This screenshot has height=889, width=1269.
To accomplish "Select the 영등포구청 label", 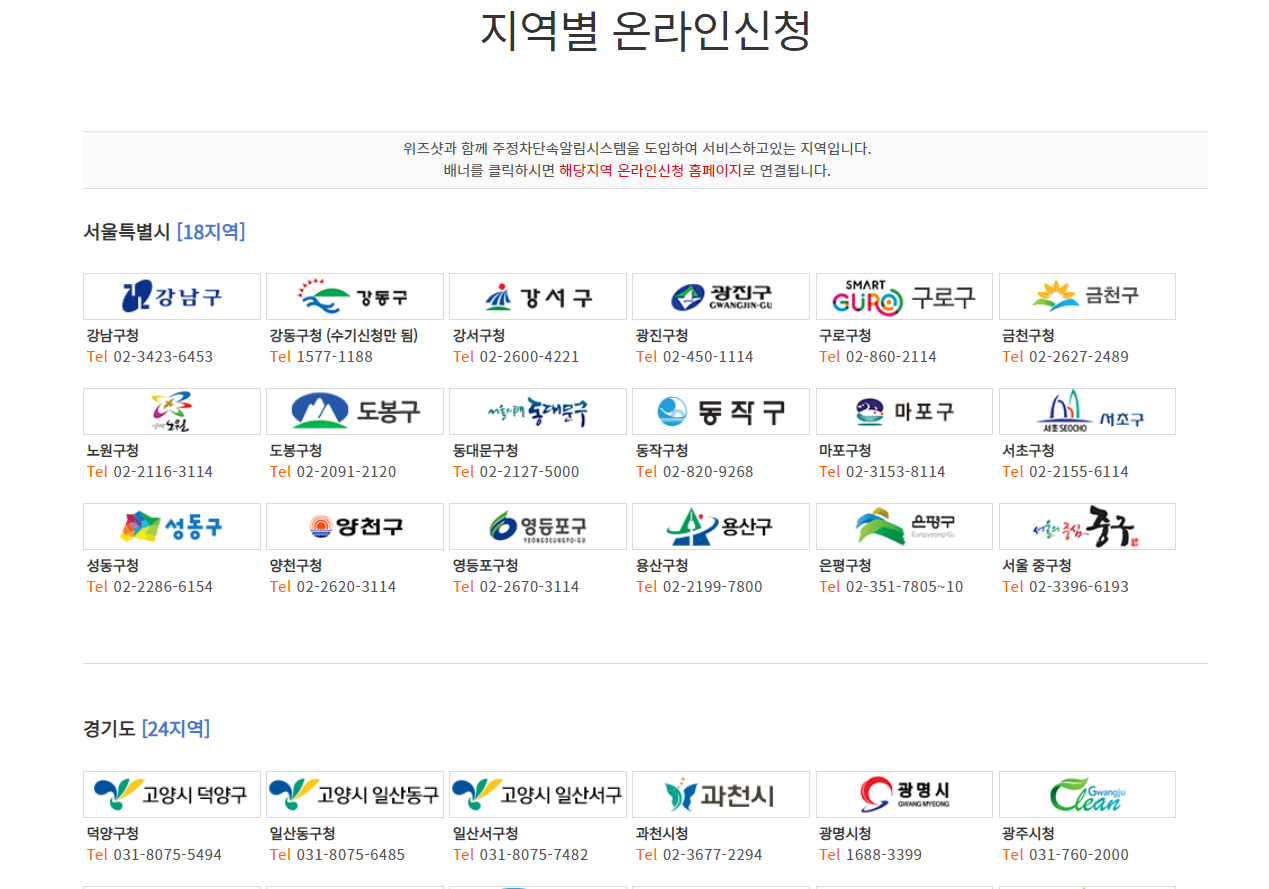I will 485,565.
